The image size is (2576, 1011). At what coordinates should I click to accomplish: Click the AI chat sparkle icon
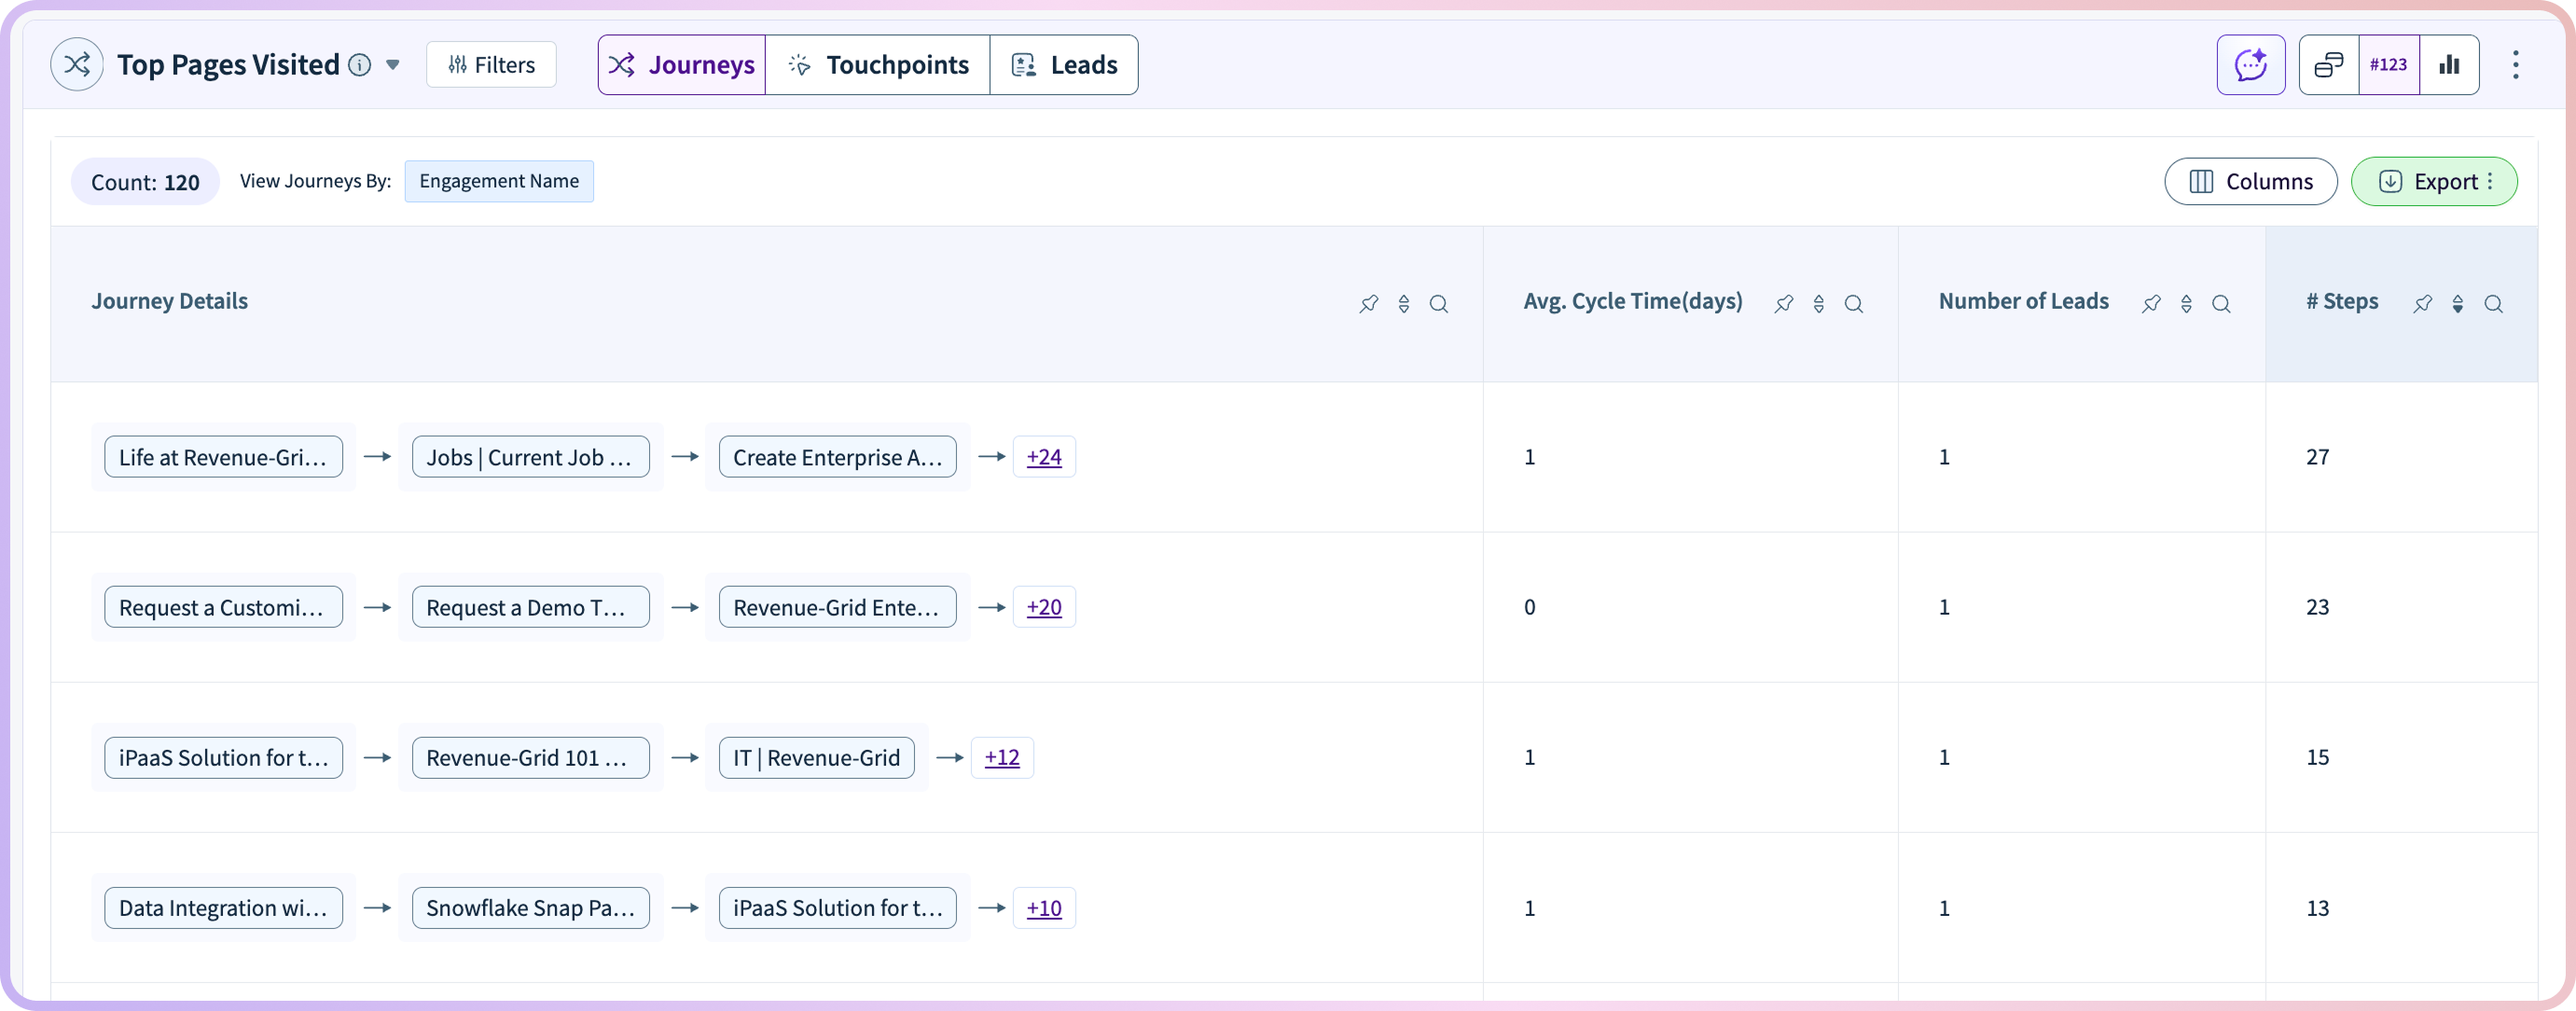click(x=2250, y=65)
